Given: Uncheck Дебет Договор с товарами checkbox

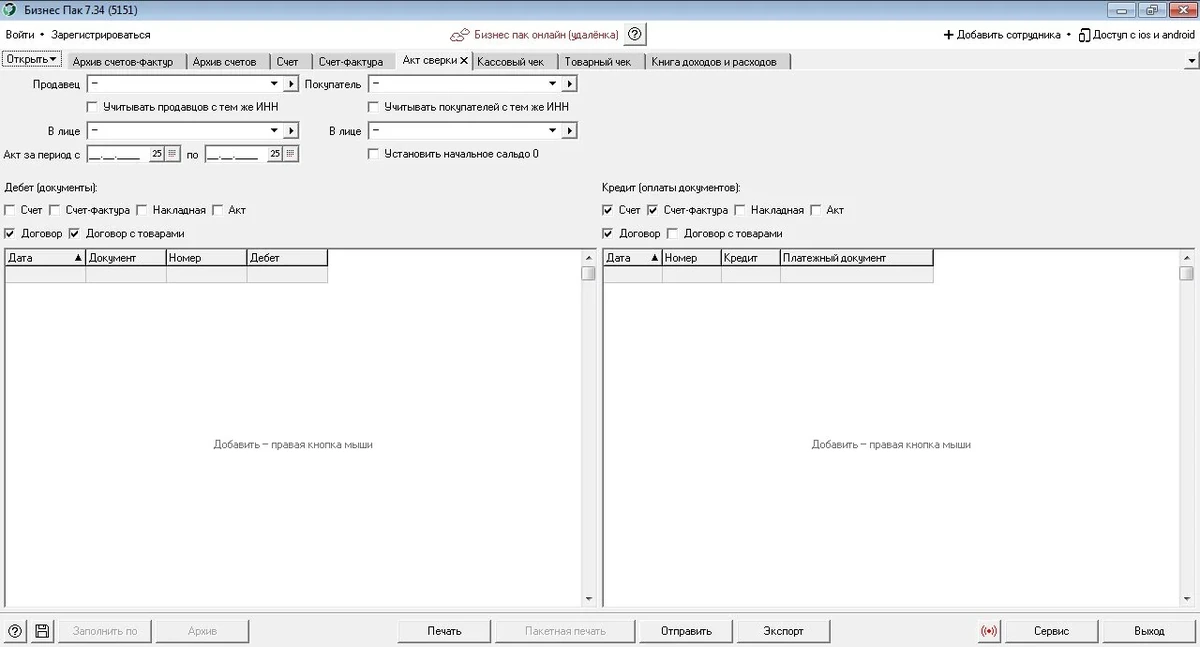Looking at the screenshot, I should coord(74,234).
